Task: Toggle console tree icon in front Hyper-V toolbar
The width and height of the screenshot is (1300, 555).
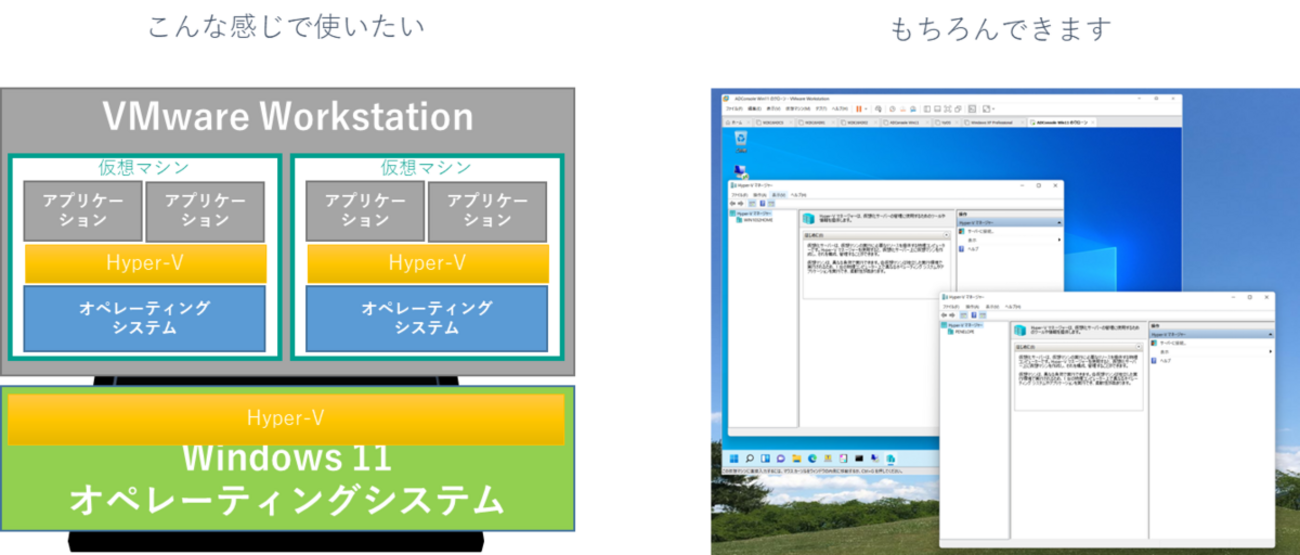Action: tap(963, 315)
